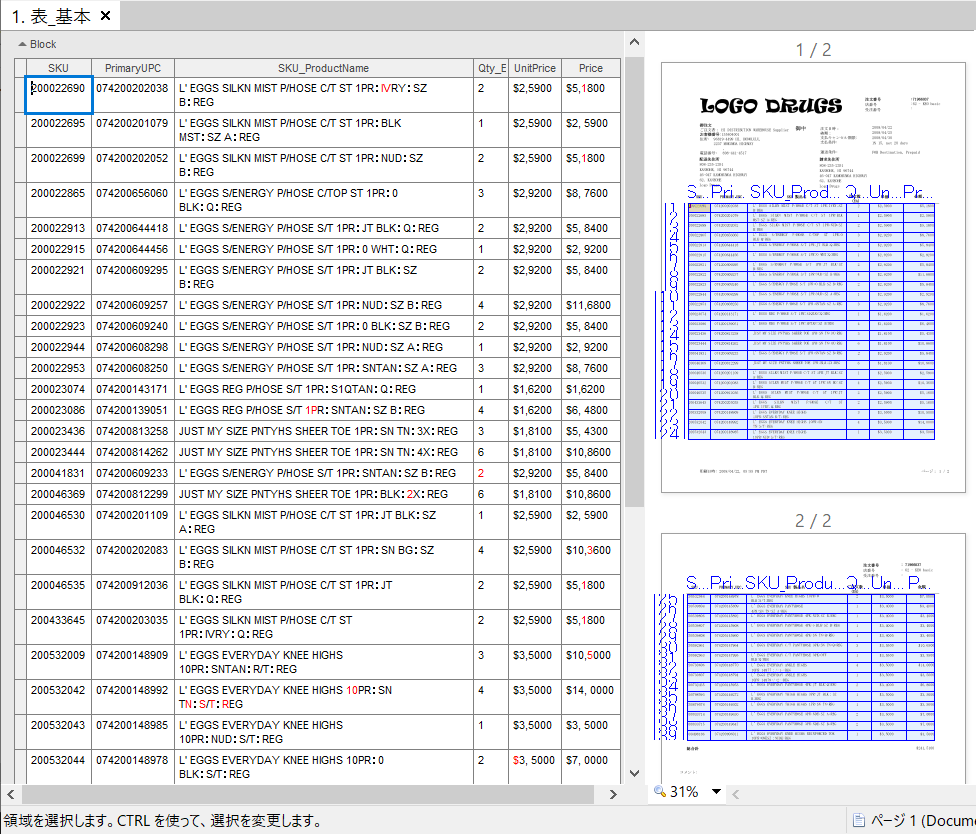
Task: Select page 1 / 2 document thumbnail
Action: [813, 277]
